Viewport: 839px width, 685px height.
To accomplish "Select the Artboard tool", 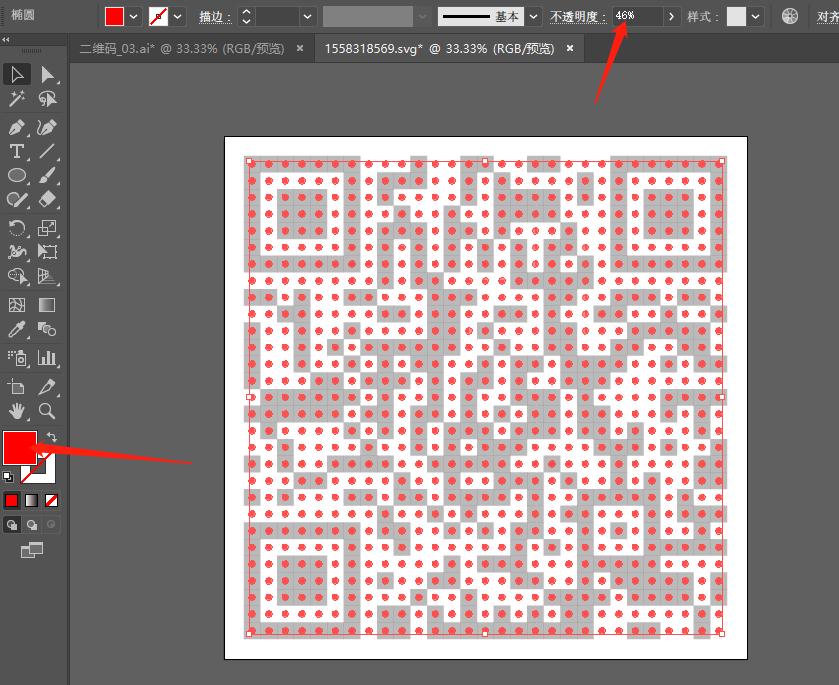I will coord(17,386).
